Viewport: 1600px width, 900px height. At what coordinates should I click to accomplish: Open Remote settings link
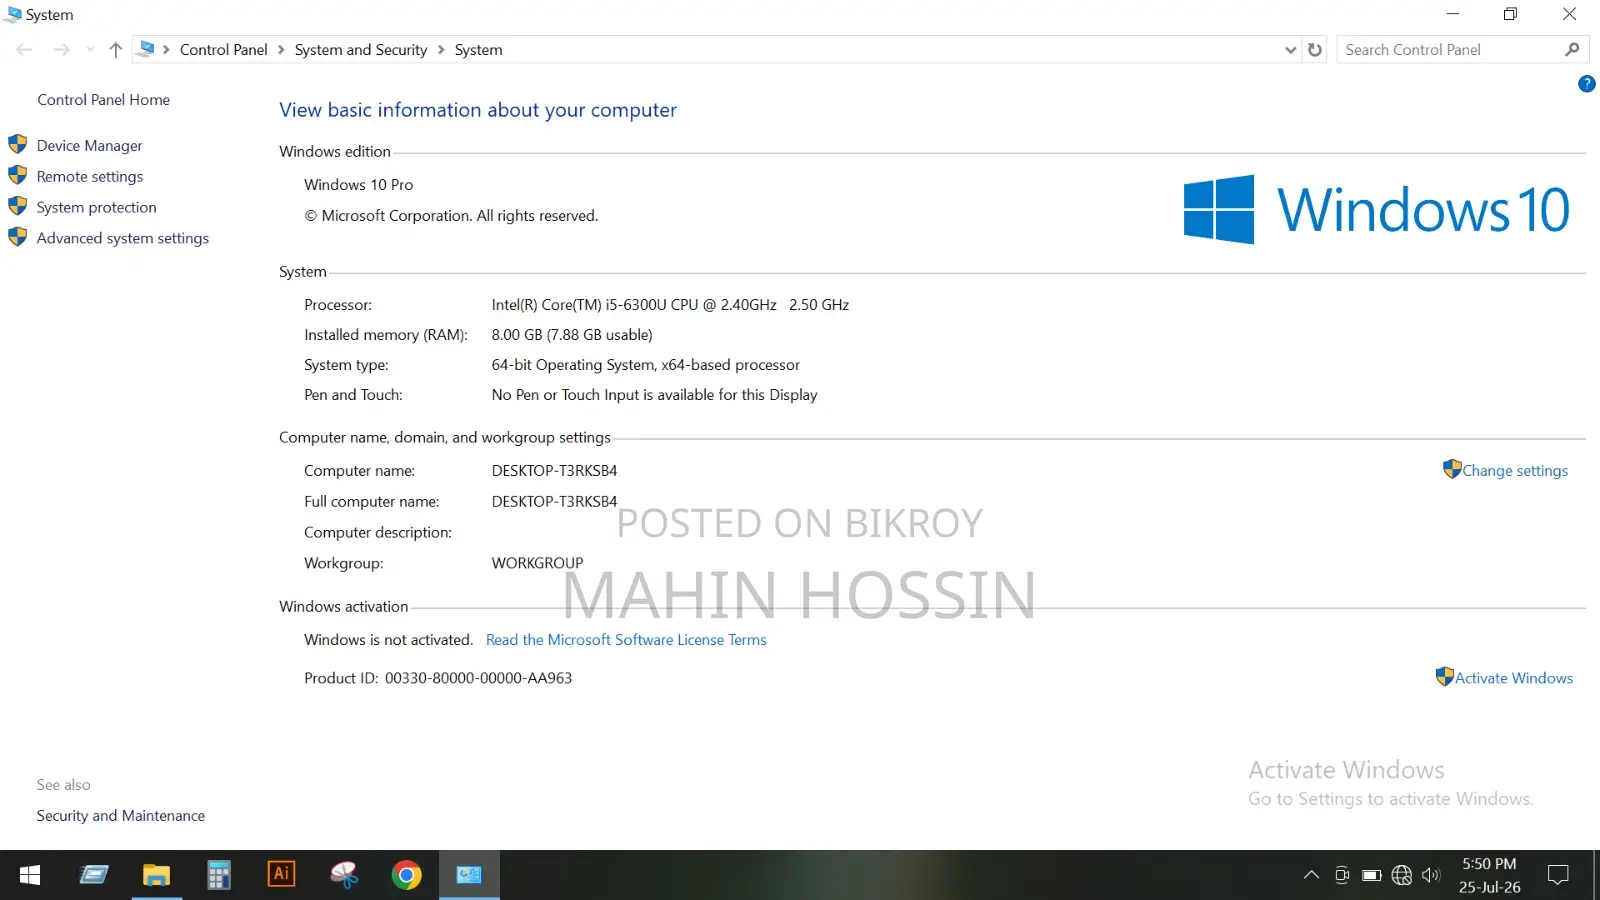(x=90, y=177)
